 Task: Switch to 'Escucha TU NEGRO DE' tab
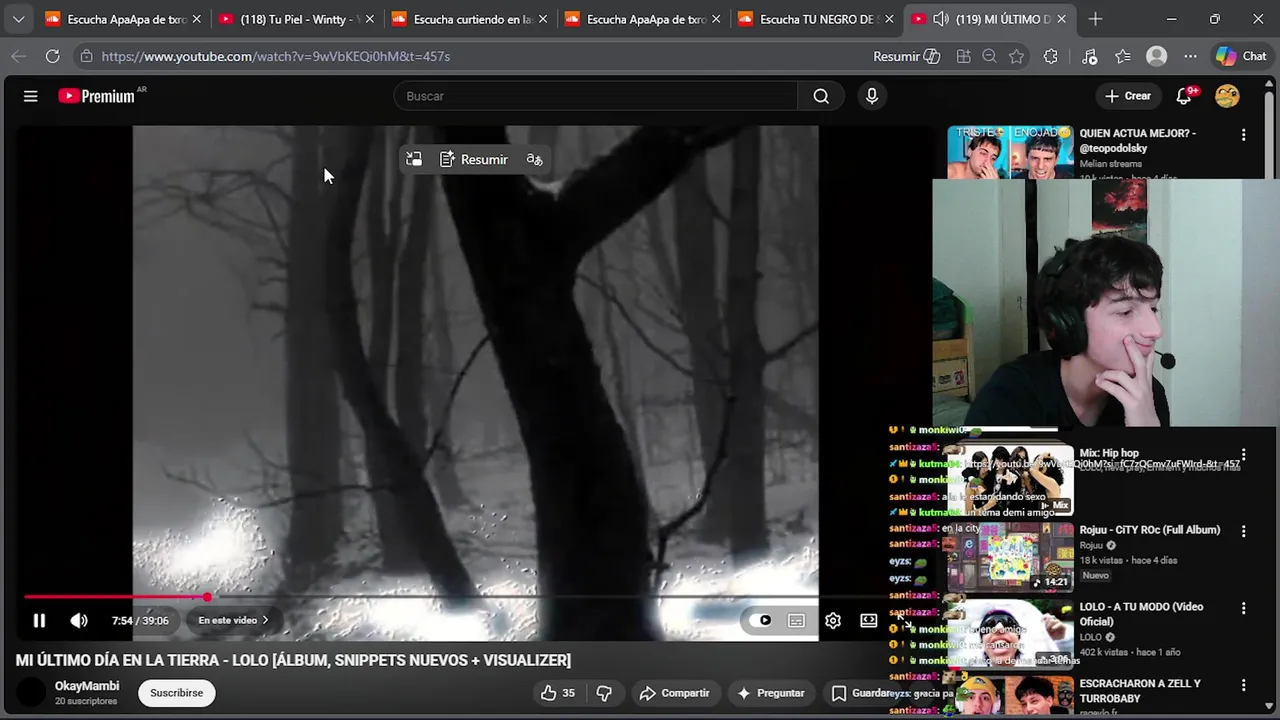815,19
